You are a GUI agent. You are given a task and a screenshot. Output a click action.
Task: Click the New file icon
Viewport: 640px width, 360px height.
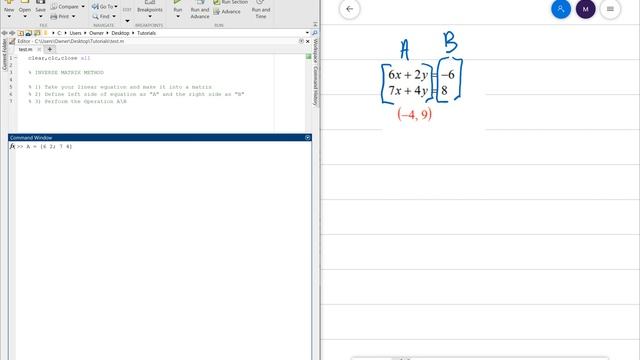(9, 2)
